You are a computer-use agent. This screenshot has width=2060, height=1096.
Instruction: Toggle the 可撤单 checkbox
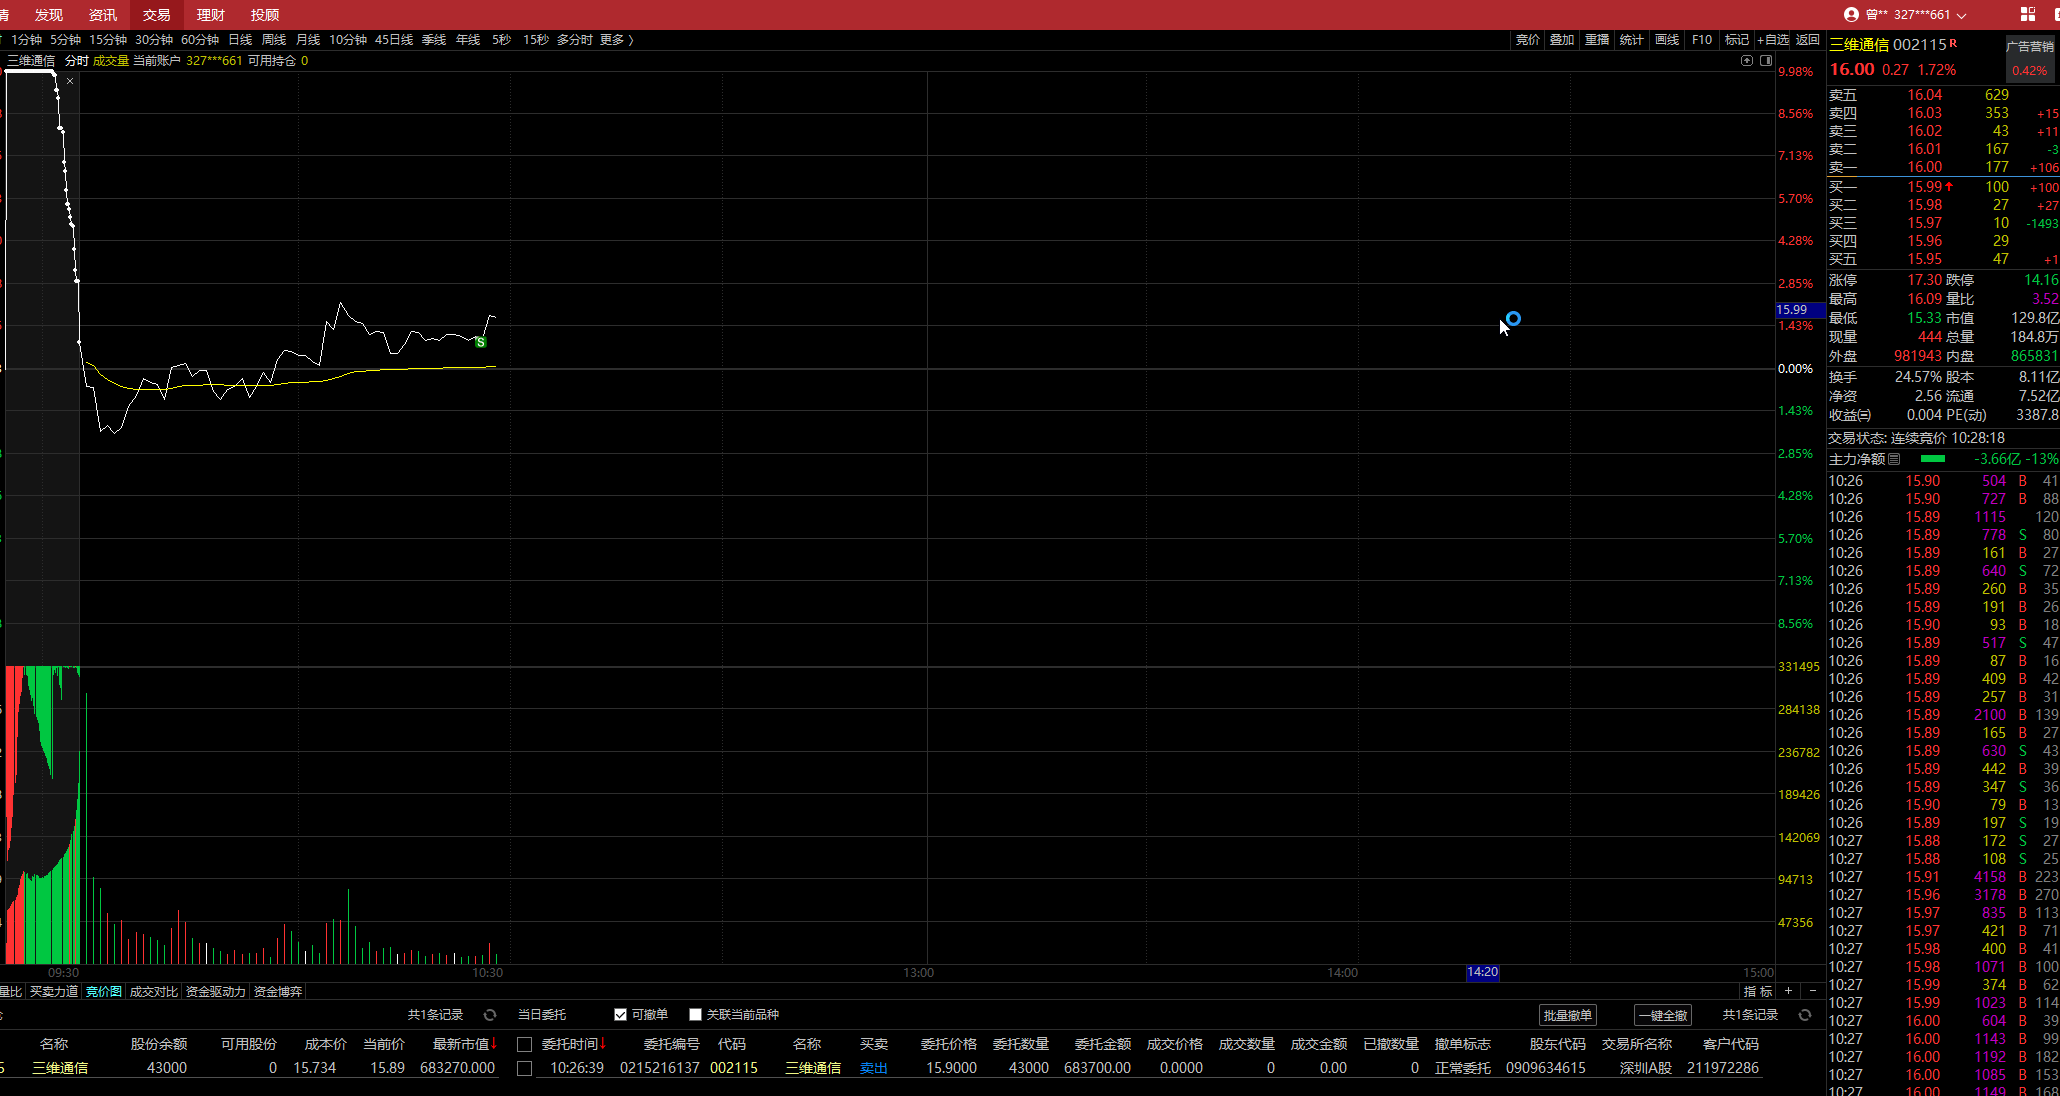[620, 1015]
